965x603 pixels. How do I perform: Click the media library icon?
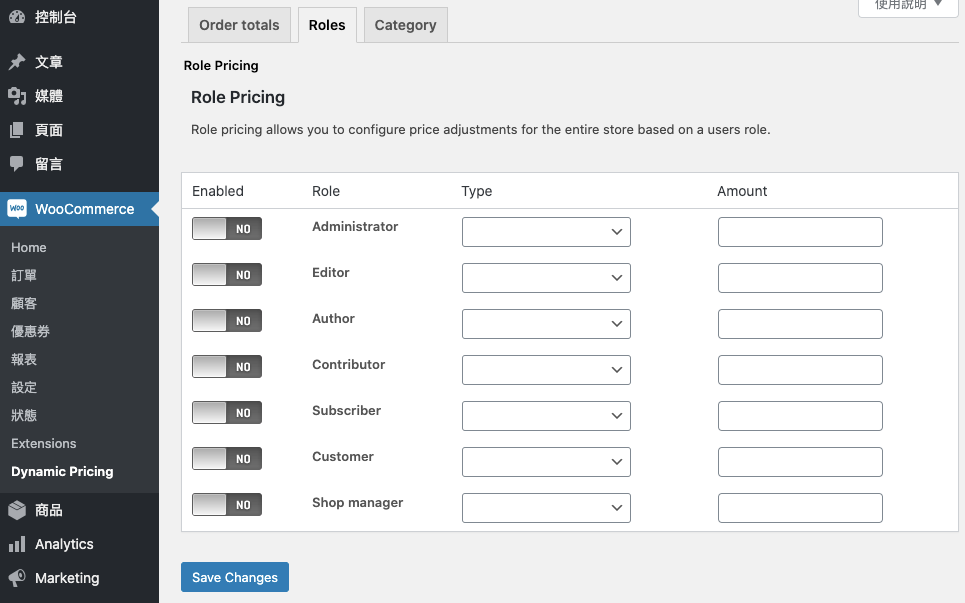17,96
